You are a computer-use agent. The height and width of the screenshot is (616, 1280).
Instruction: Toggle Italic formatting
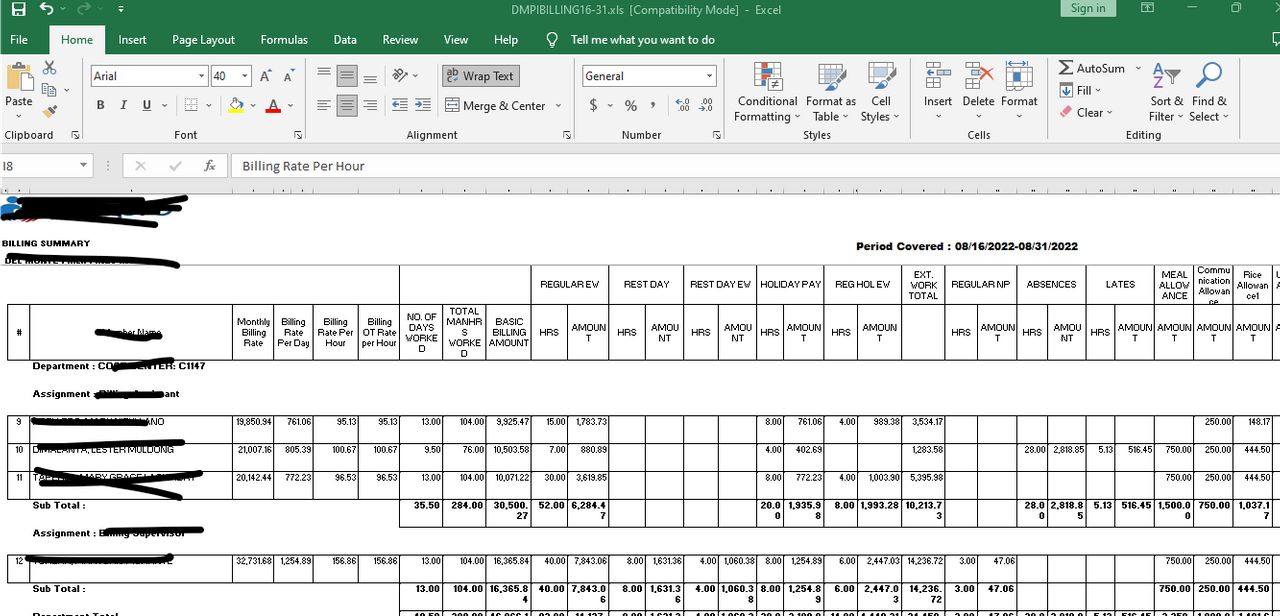124,105
